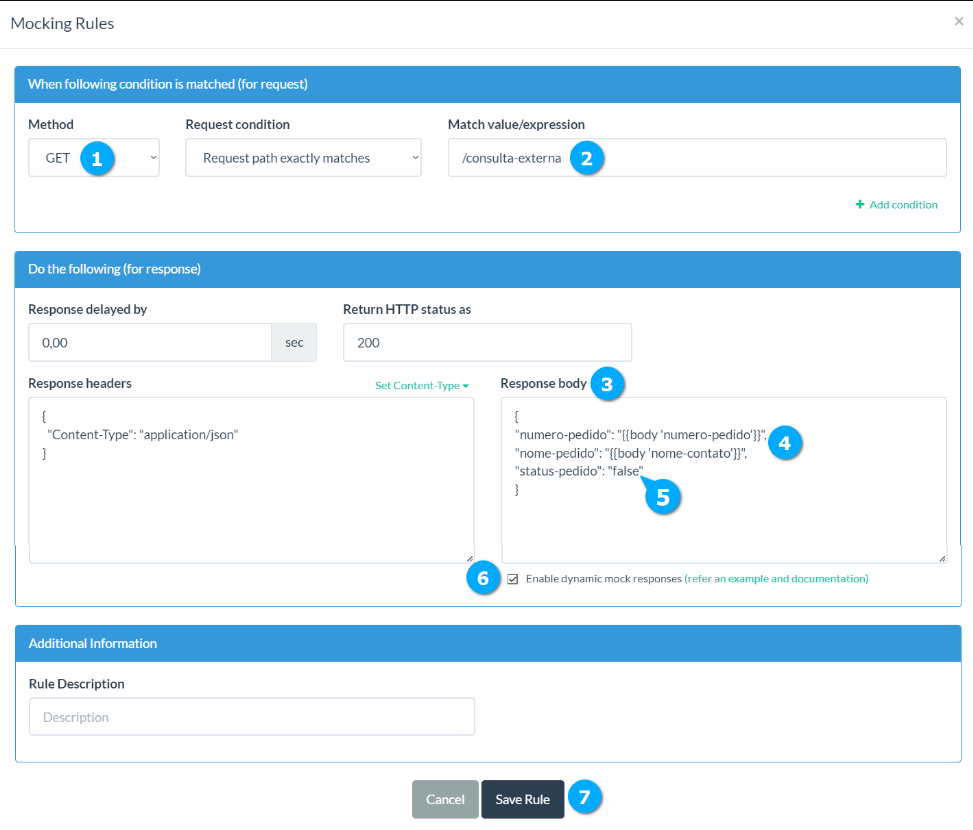This screenshot has width=973, height=830.
Task: Click the Rule Description input field
Action: point(252,717)
